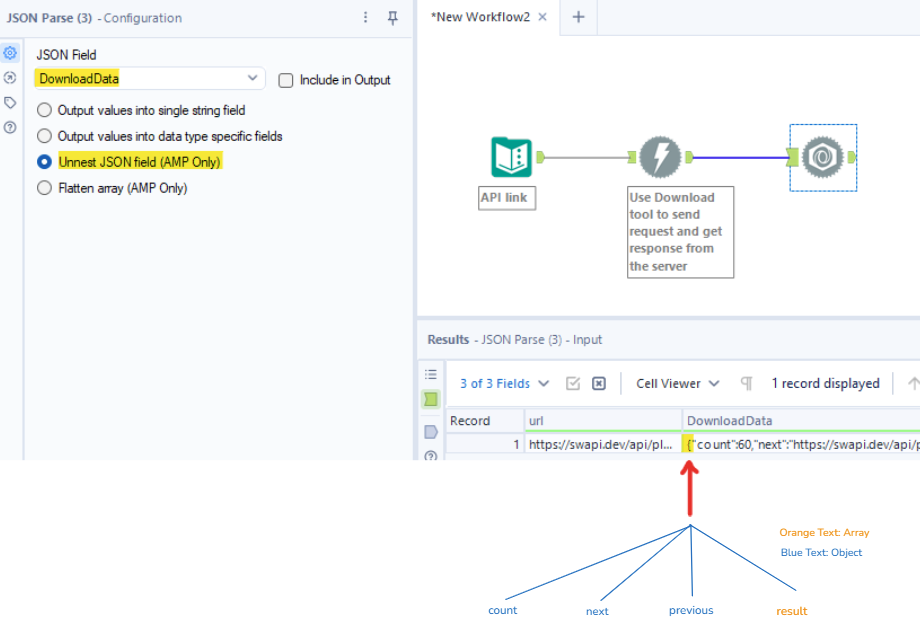This screenshot has width=920, height=625.
Task: Open the JSON Field DownloadData dropdown
Action: click(x=150, y=78)
